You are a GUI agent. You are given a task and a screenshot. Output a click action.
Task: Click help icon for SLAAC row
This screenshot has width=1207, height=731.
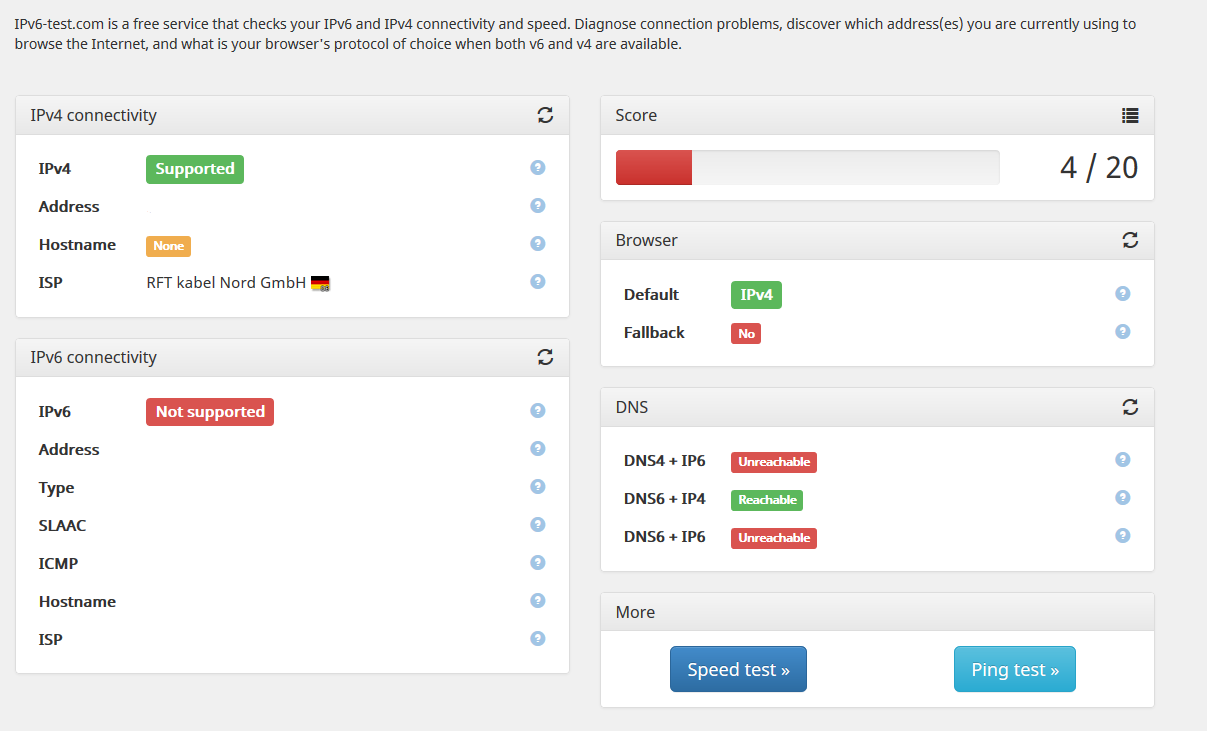pos(538,524)
